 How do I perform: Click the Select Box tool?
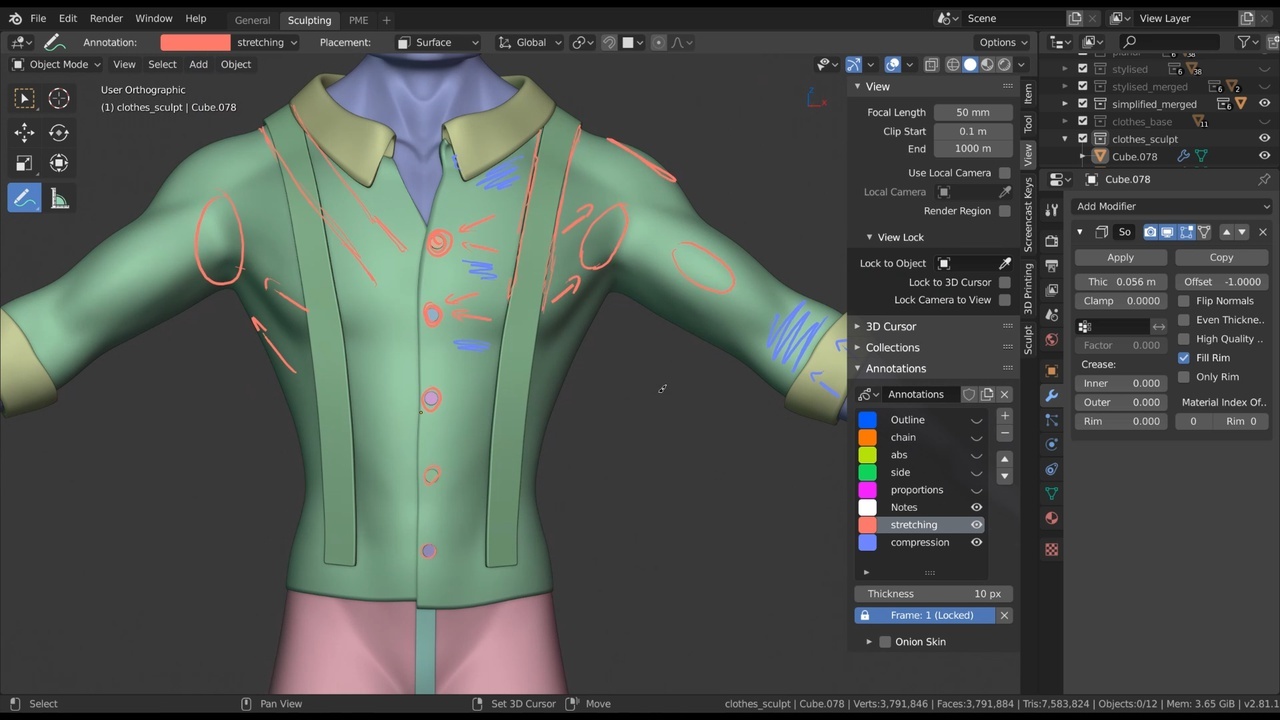pos(25,98)
